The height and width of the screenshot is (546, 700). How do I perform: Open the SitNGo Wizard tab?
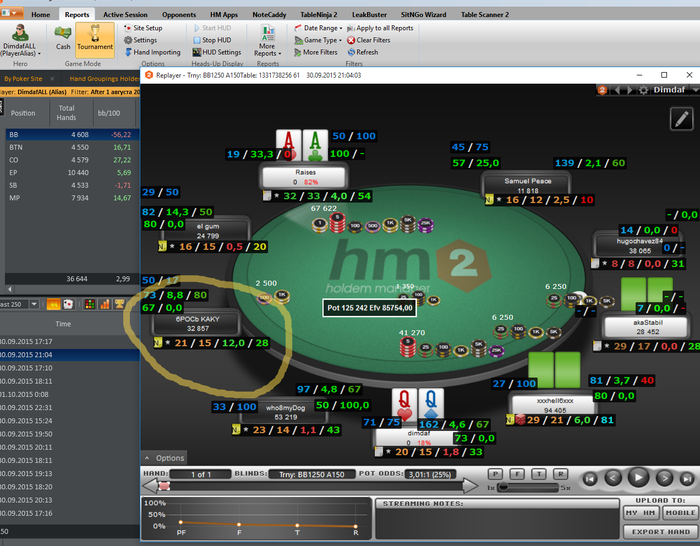click(424, 15)
